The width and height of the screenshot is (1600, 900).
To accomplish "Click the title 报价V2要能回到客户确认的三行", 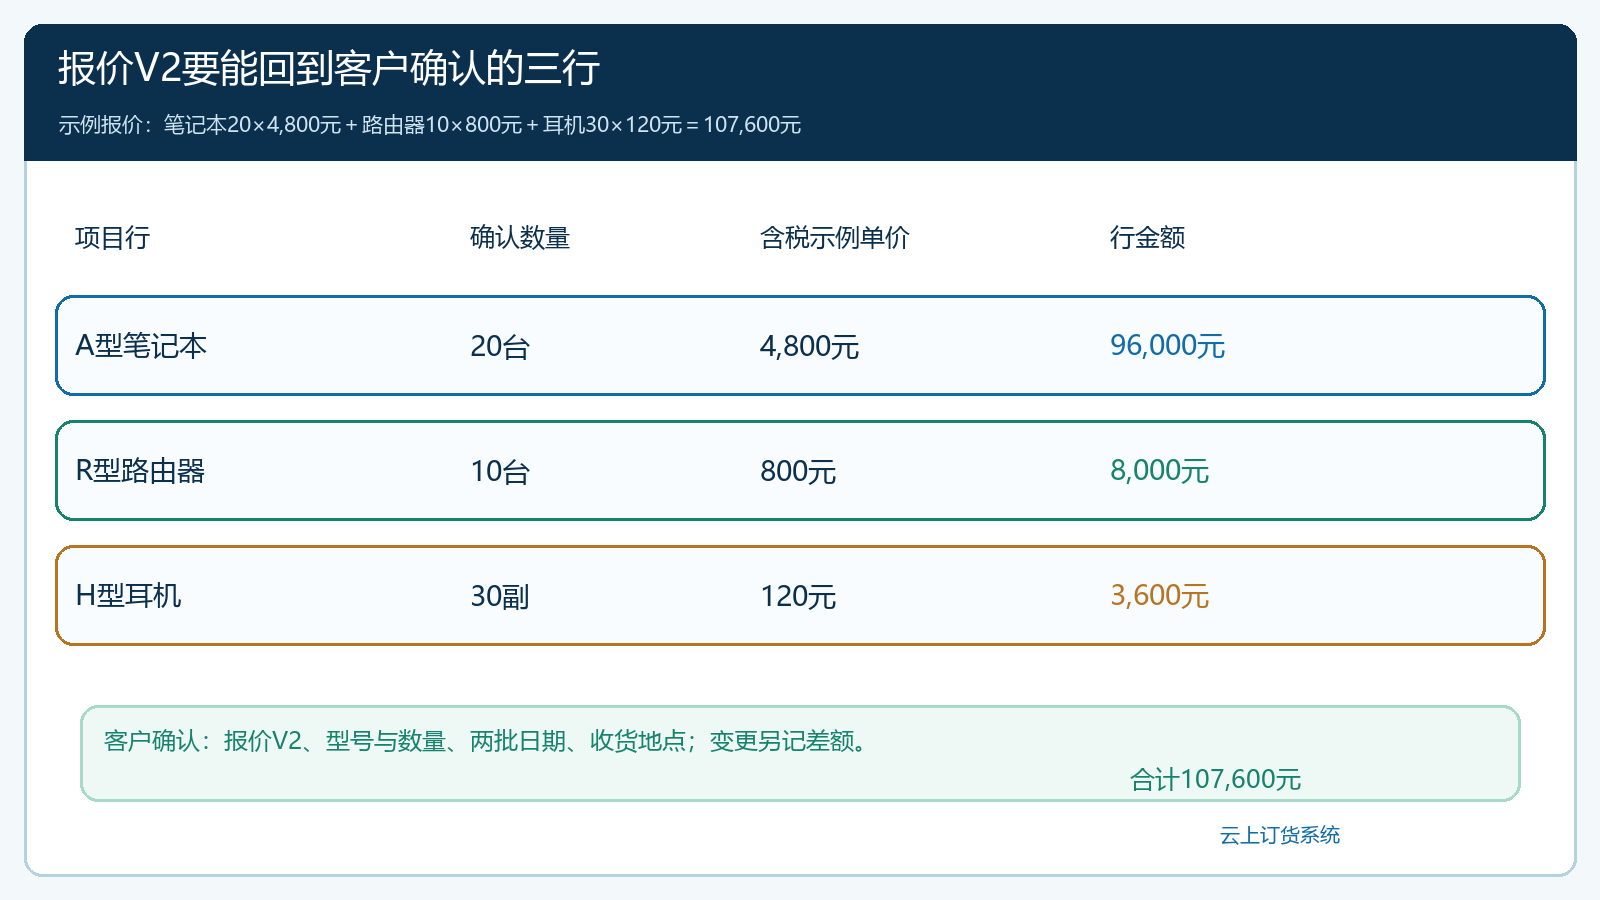I will tap(329, 69).
